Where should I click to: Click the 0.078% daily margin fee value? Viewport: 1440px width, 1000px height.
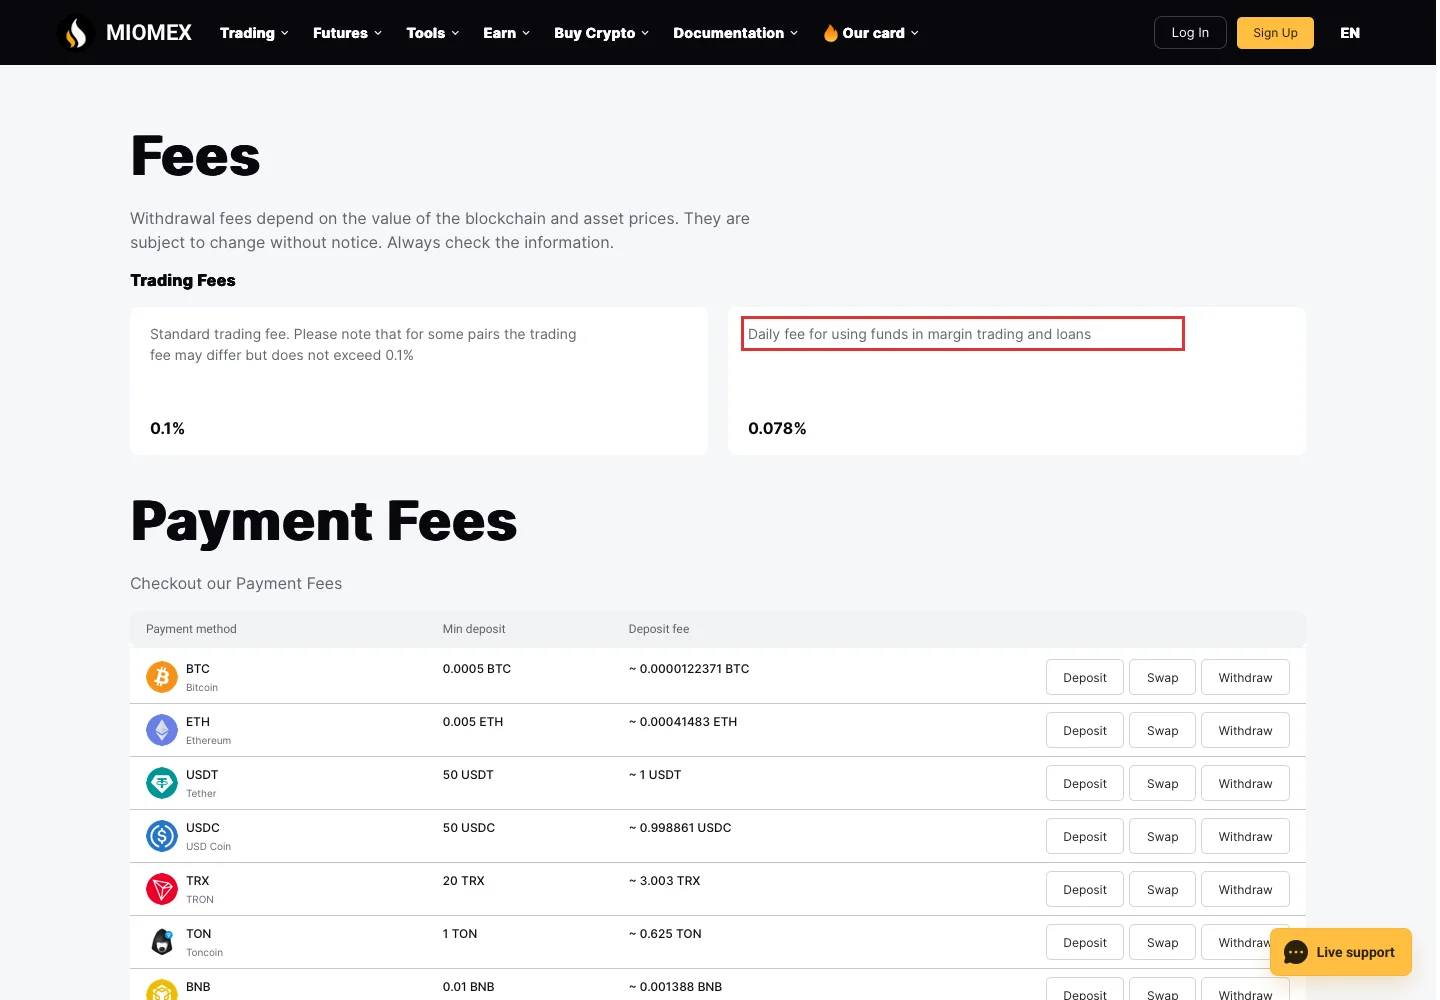click(777, 428)
